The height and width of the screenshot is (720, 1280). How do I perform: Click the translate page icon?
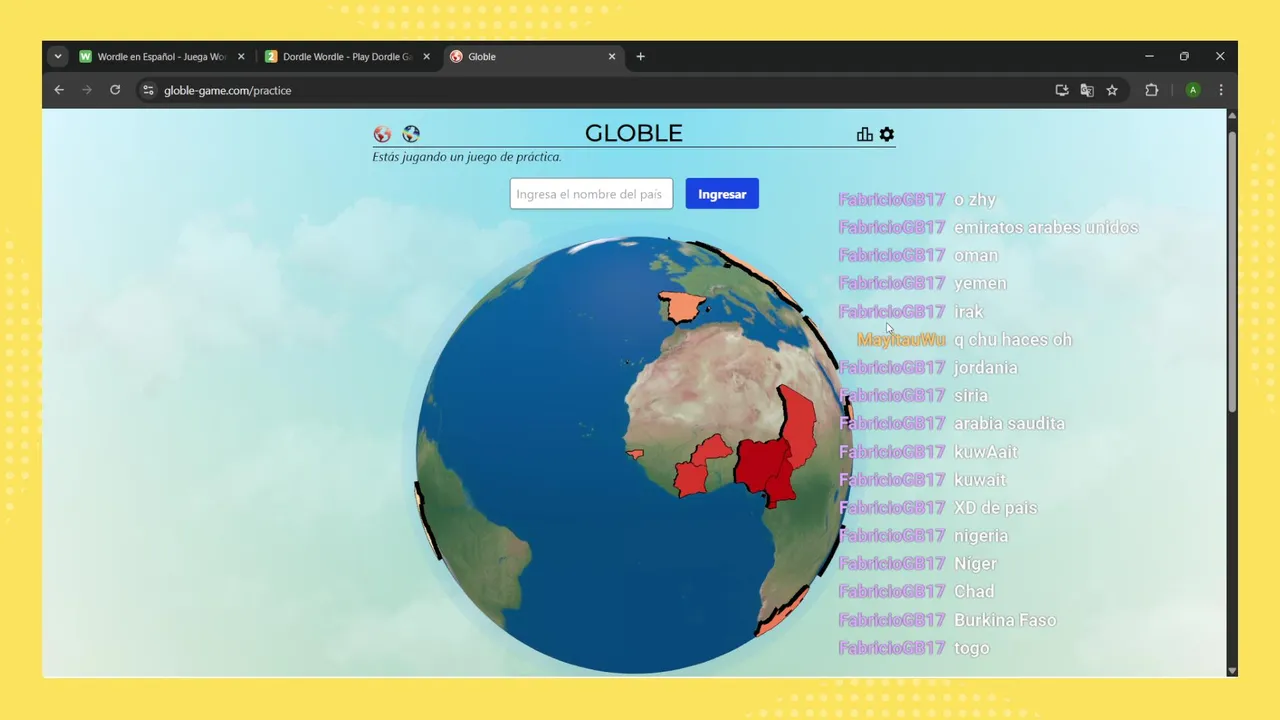pos(1087,90)
